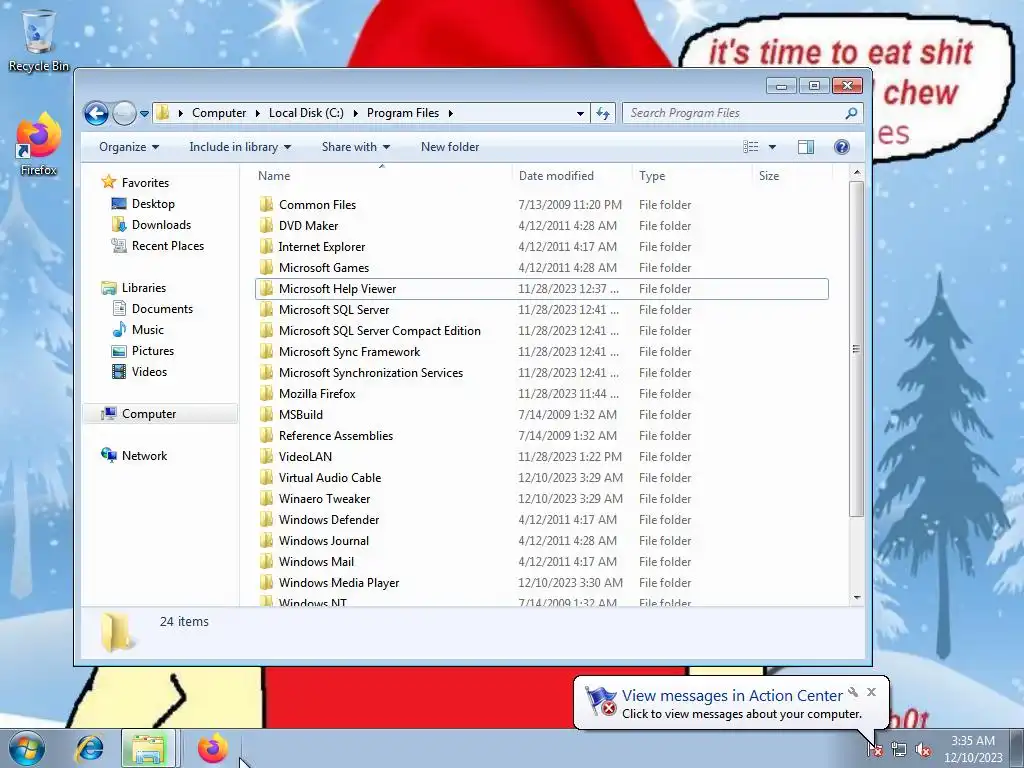
Task: Open Include in library menu
Action: [240, 147]
